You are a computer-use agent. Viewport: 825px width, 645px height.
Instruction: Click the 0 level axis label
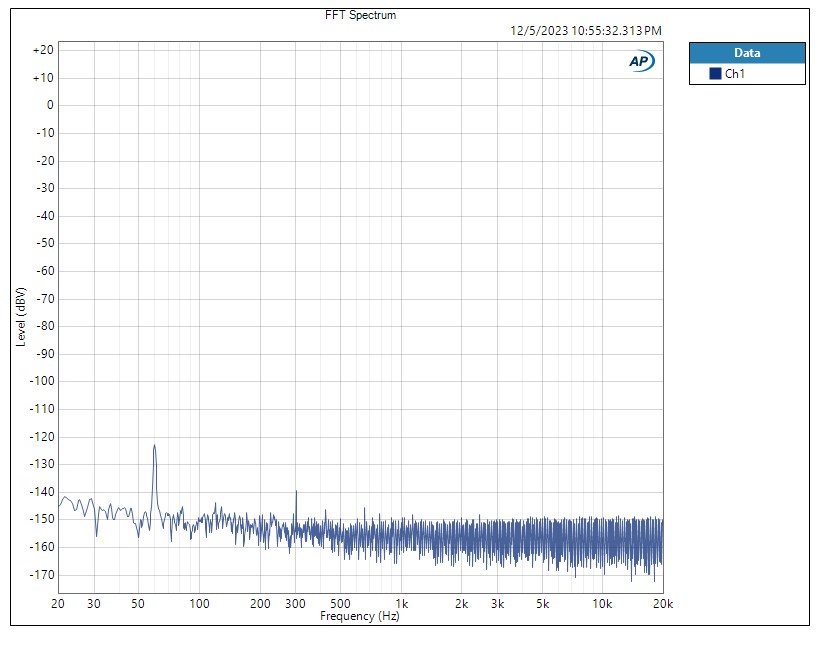tap(50, 105)
